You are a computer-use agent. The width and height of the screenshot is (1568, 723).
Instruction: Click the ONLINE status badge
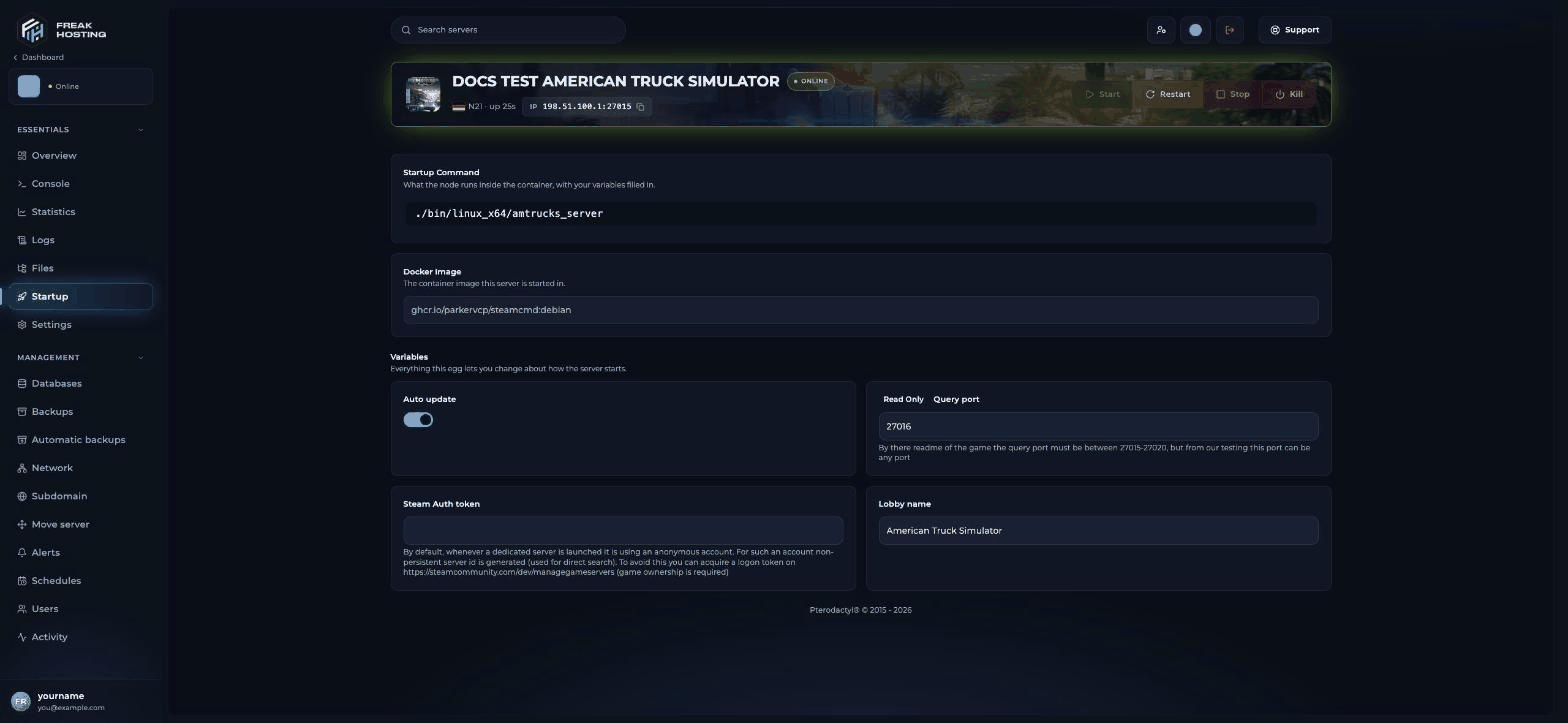click(x=811, y=81)
